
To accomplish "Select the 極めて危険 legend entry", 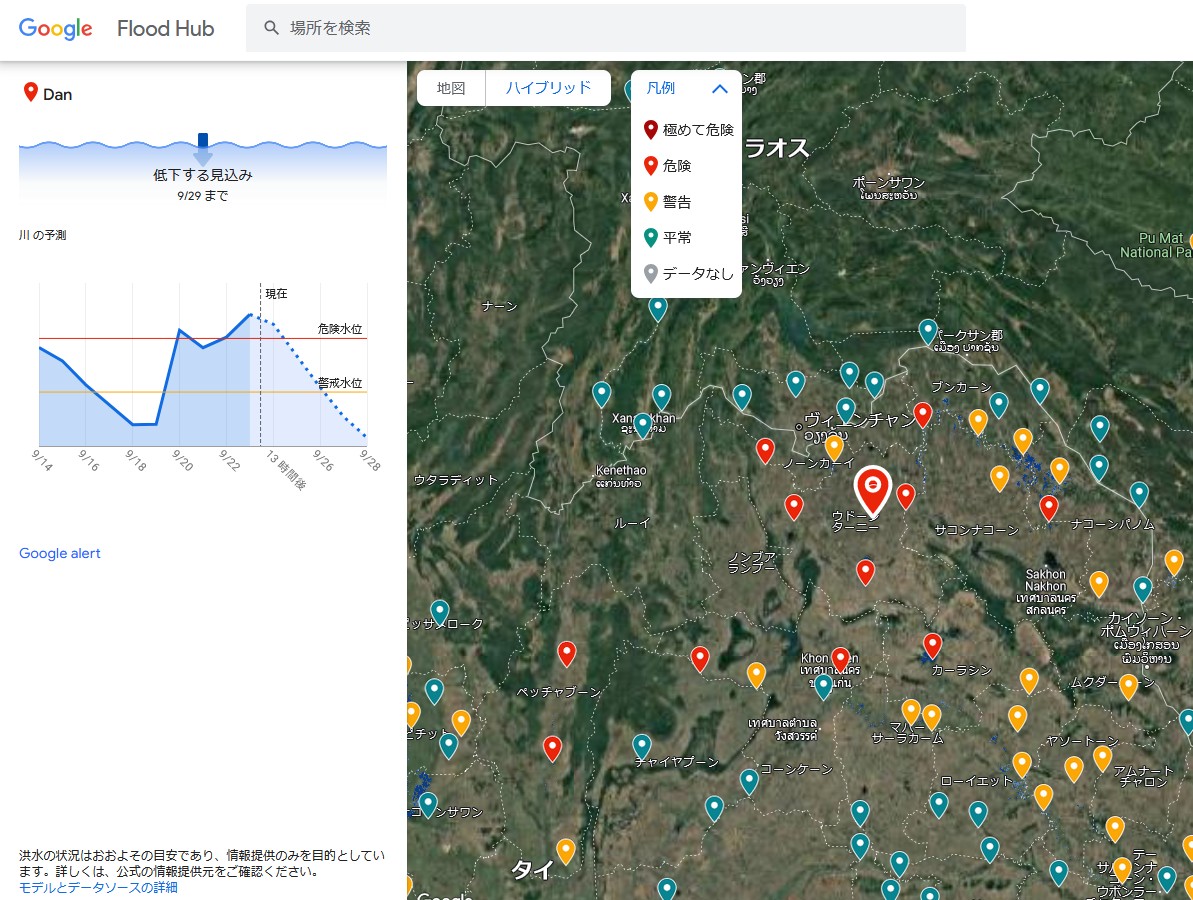I will click(x=688, y=130).
